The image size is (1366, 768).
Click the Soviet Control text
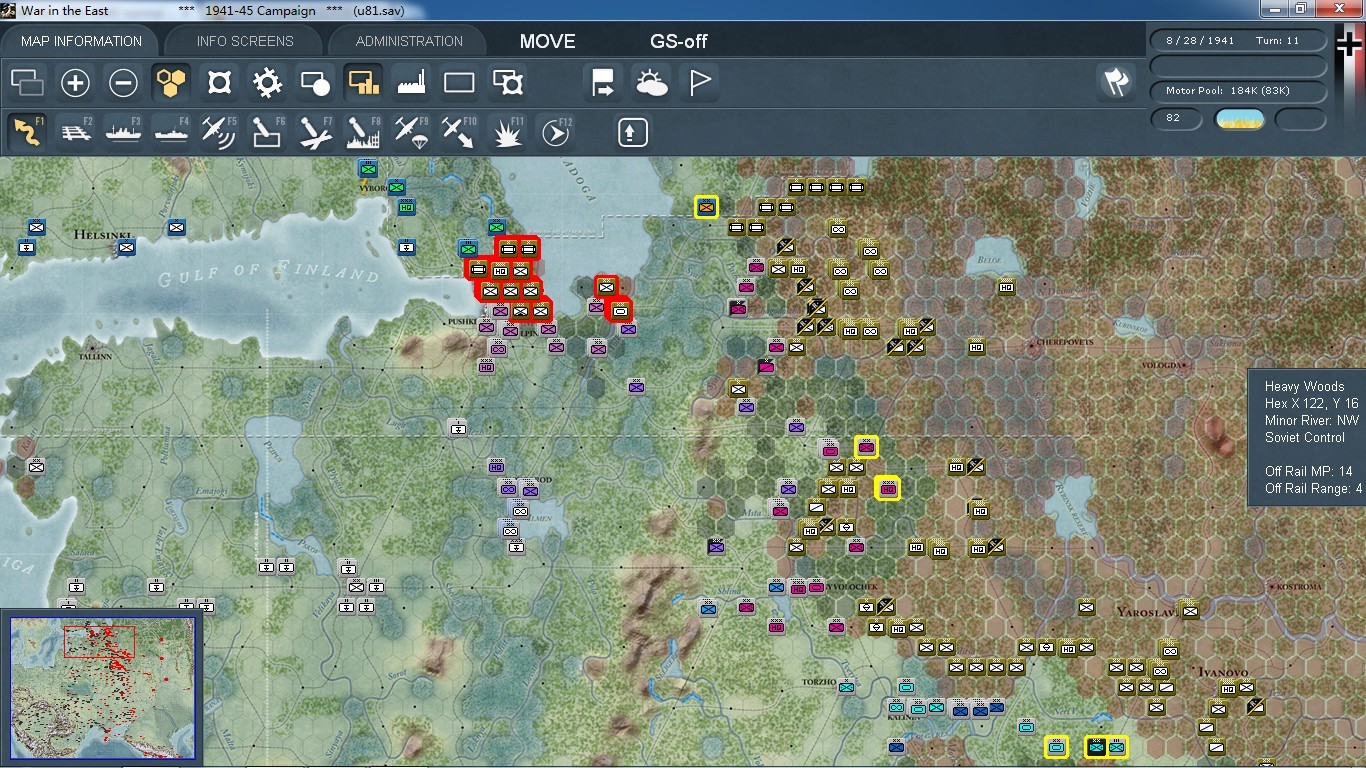[1304, 437]
